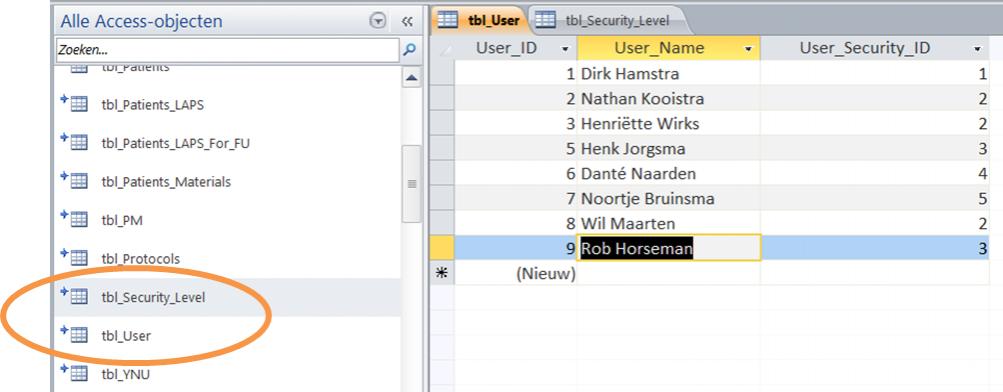Click the (Nieuw) new record cell
Viewport: 1003px width, 392px height.
tap(516, 274)
